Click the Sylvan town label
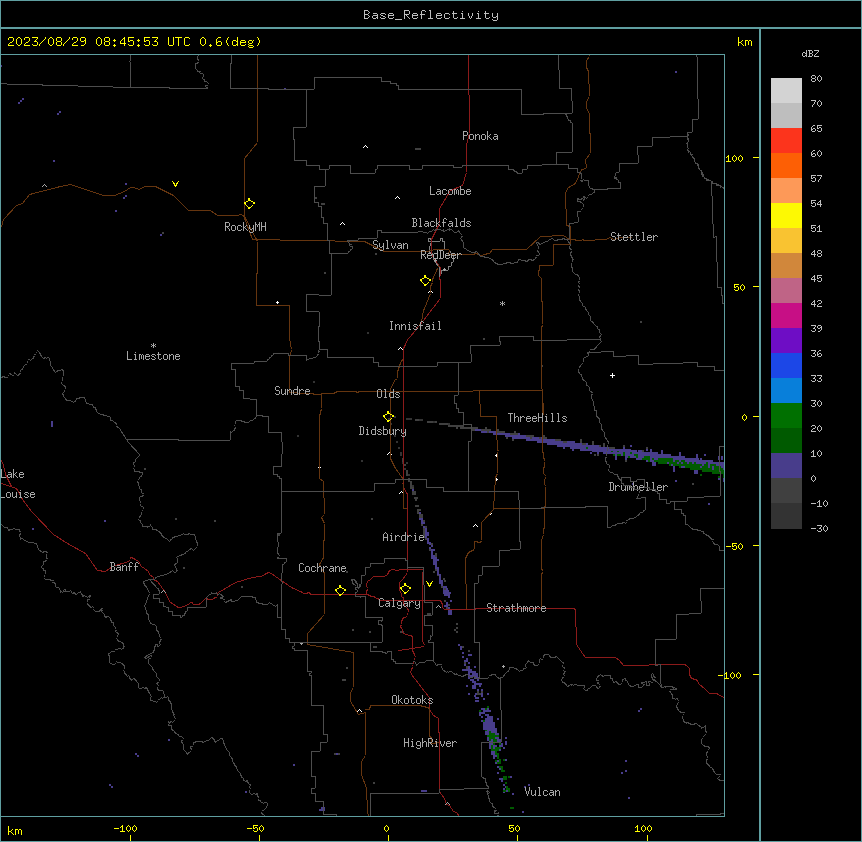This screenshot has height=842, width=862. 390,245
